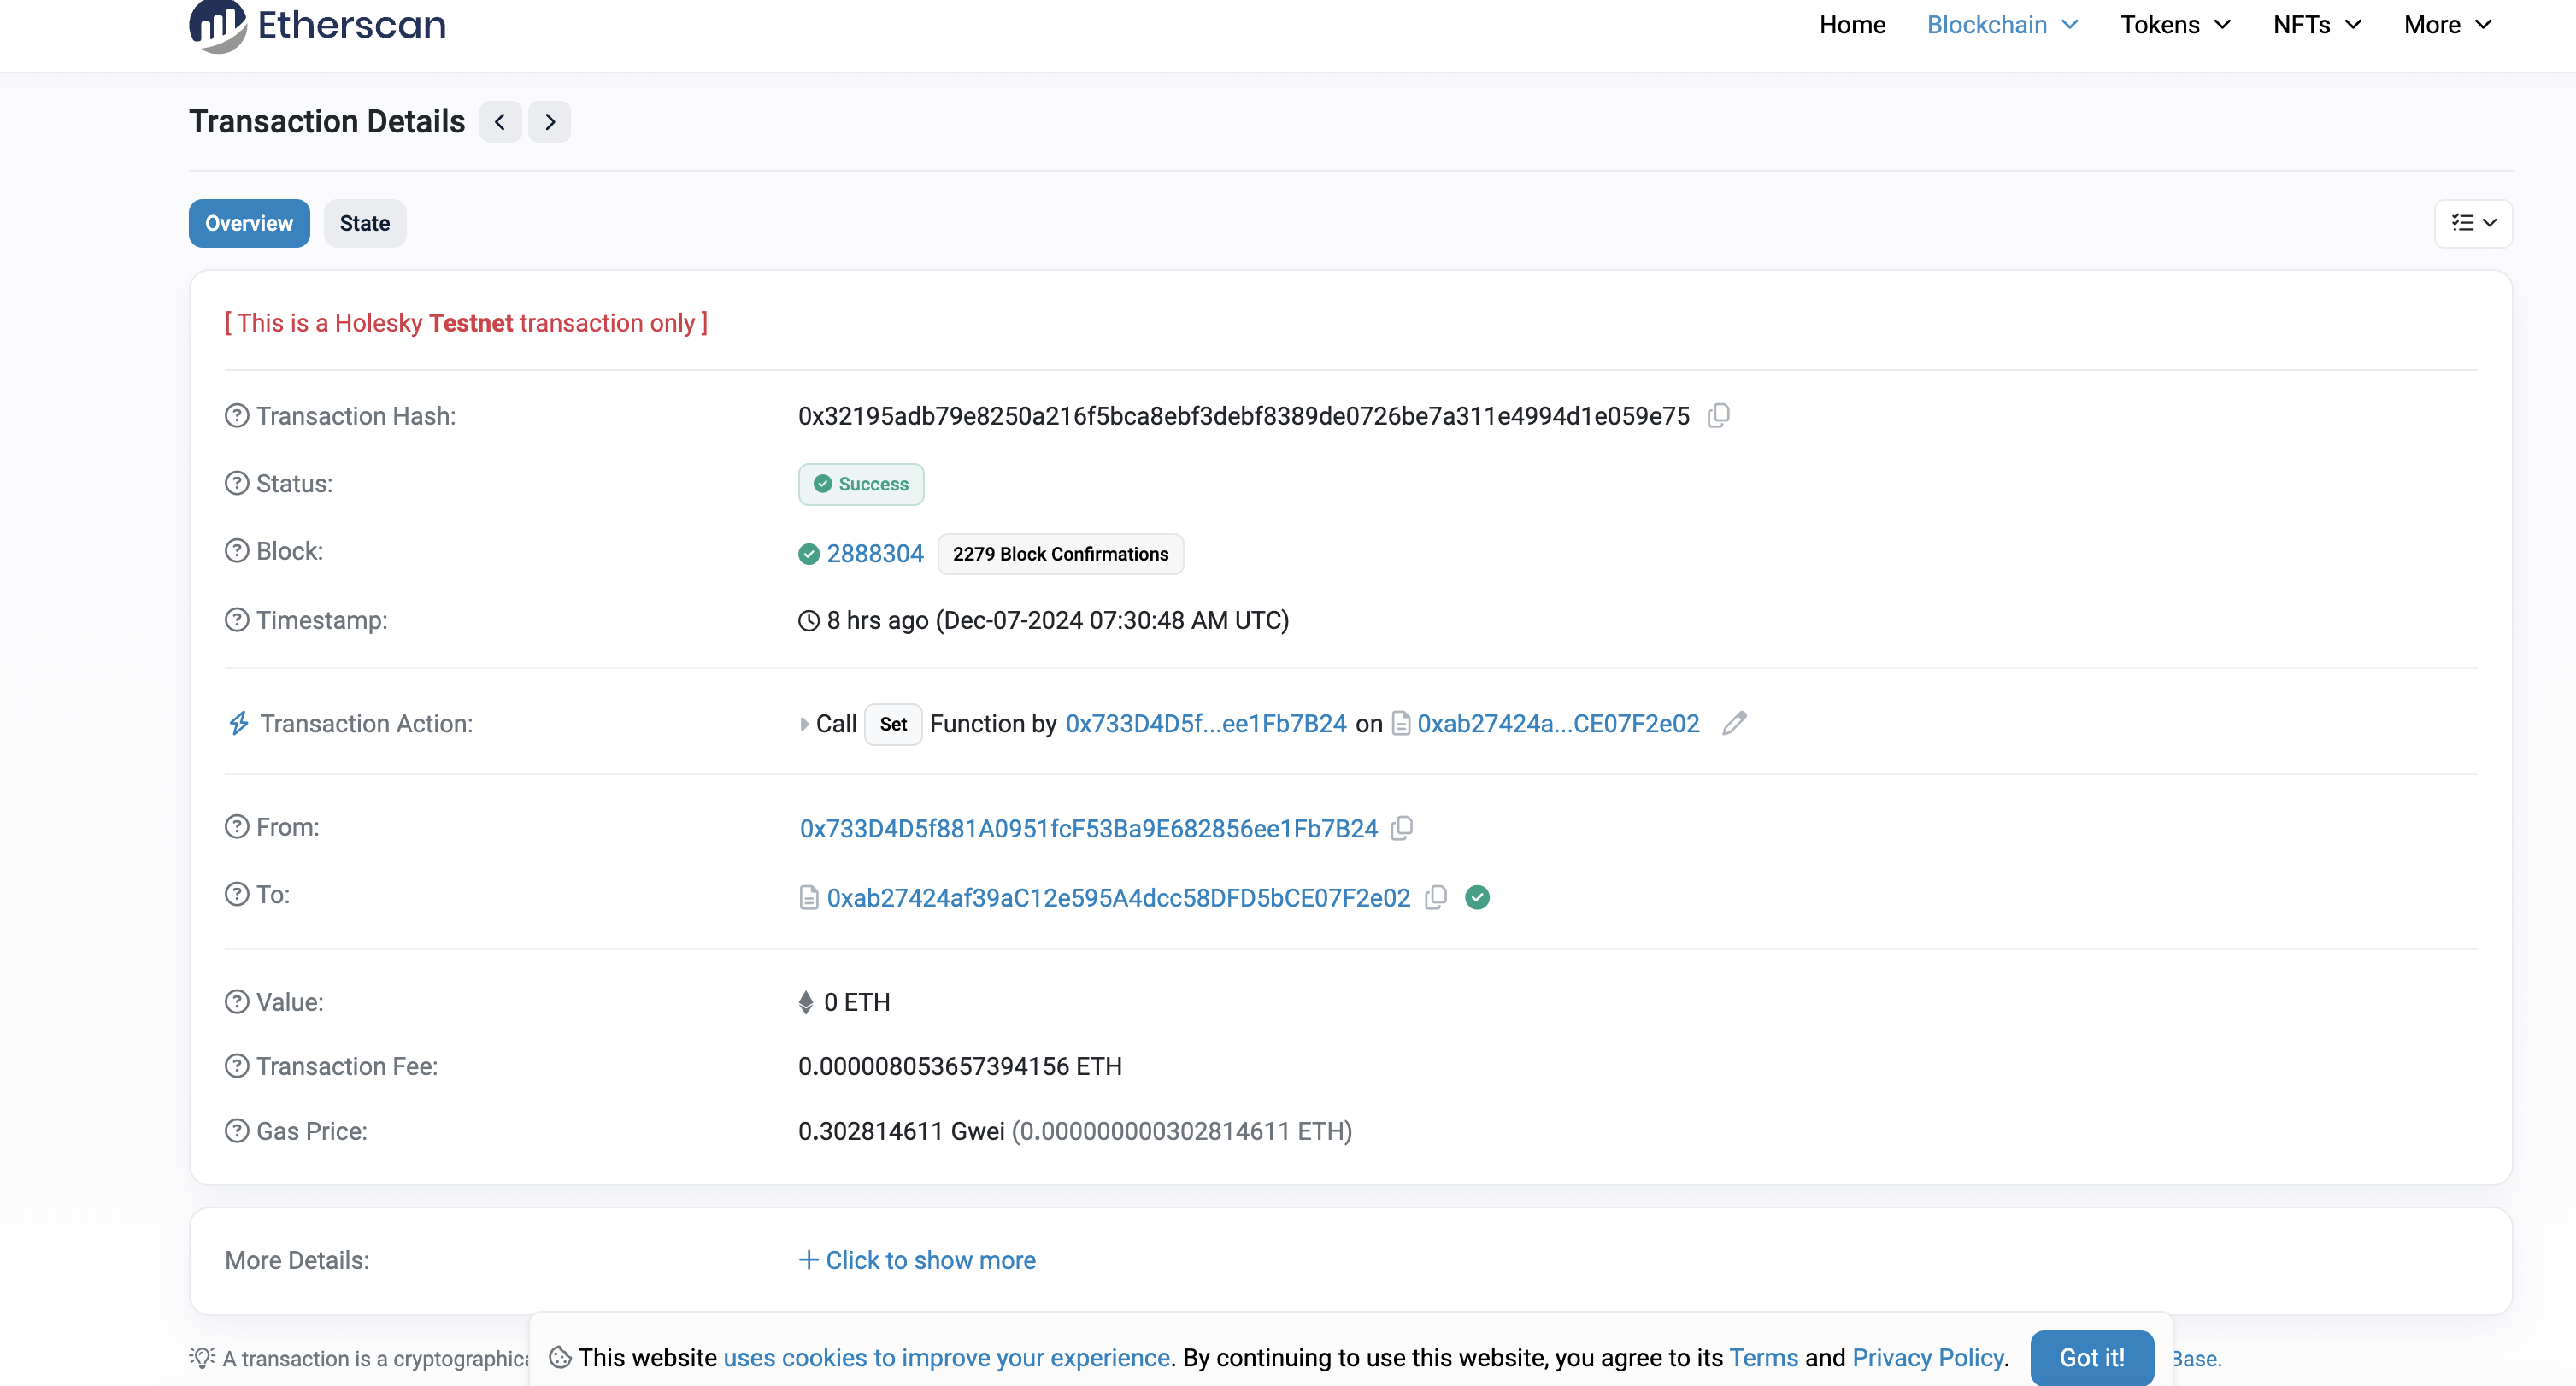Click the Etherscan logo

click(318, 25)
